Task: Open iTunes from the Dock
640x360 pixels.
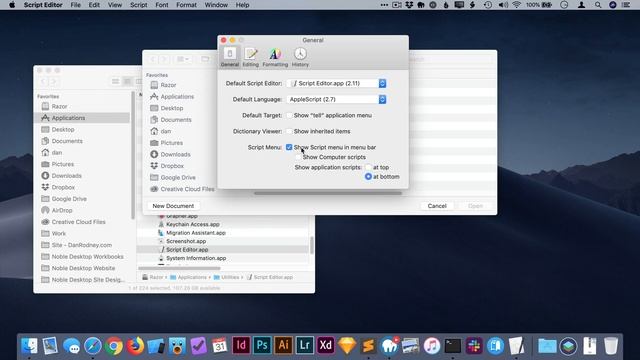Action: point(431,346)
